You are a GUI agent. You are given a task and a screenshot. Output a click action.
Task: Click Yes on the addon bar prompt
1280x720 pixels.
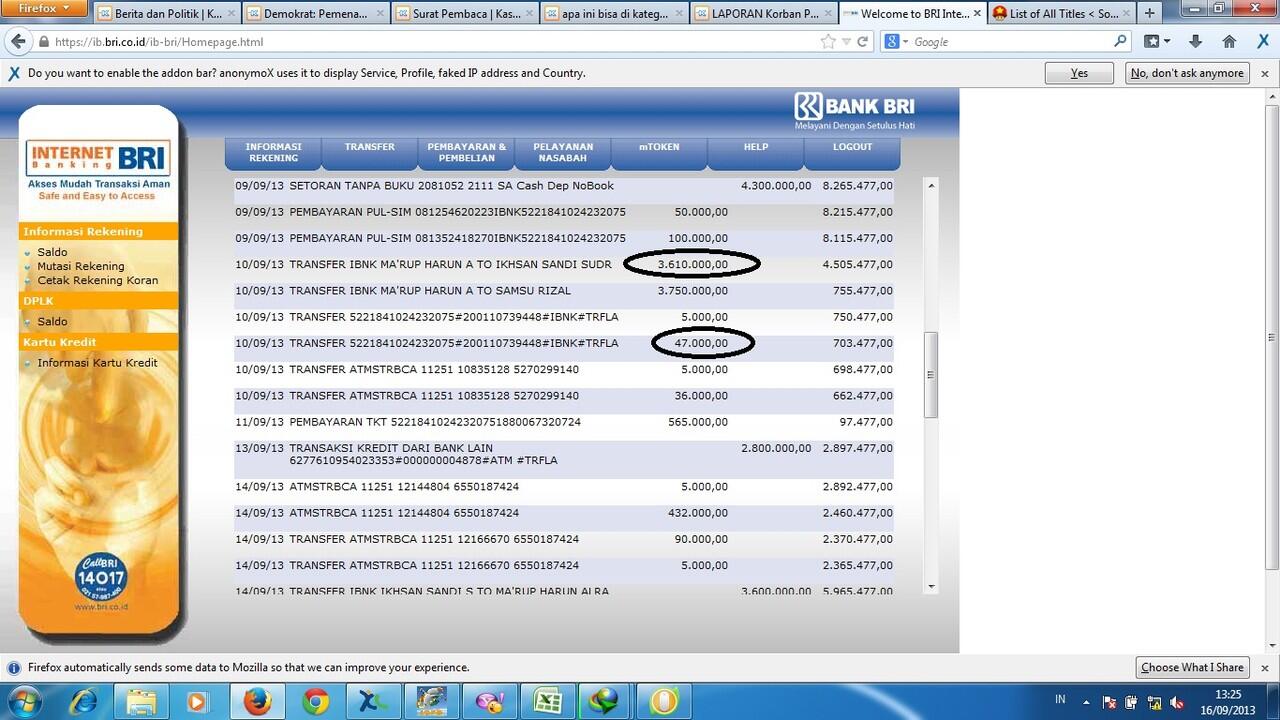pyautogui.click(x=1079, y=73)
